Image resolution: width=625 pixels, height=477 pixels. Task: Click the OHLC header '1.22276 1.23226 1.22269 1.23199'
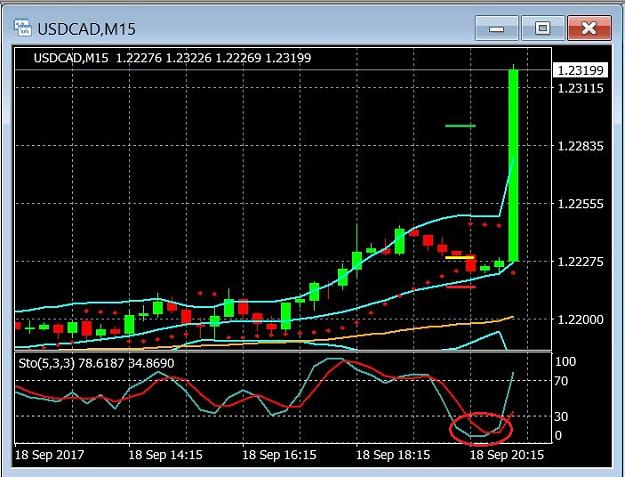[213, 58]
